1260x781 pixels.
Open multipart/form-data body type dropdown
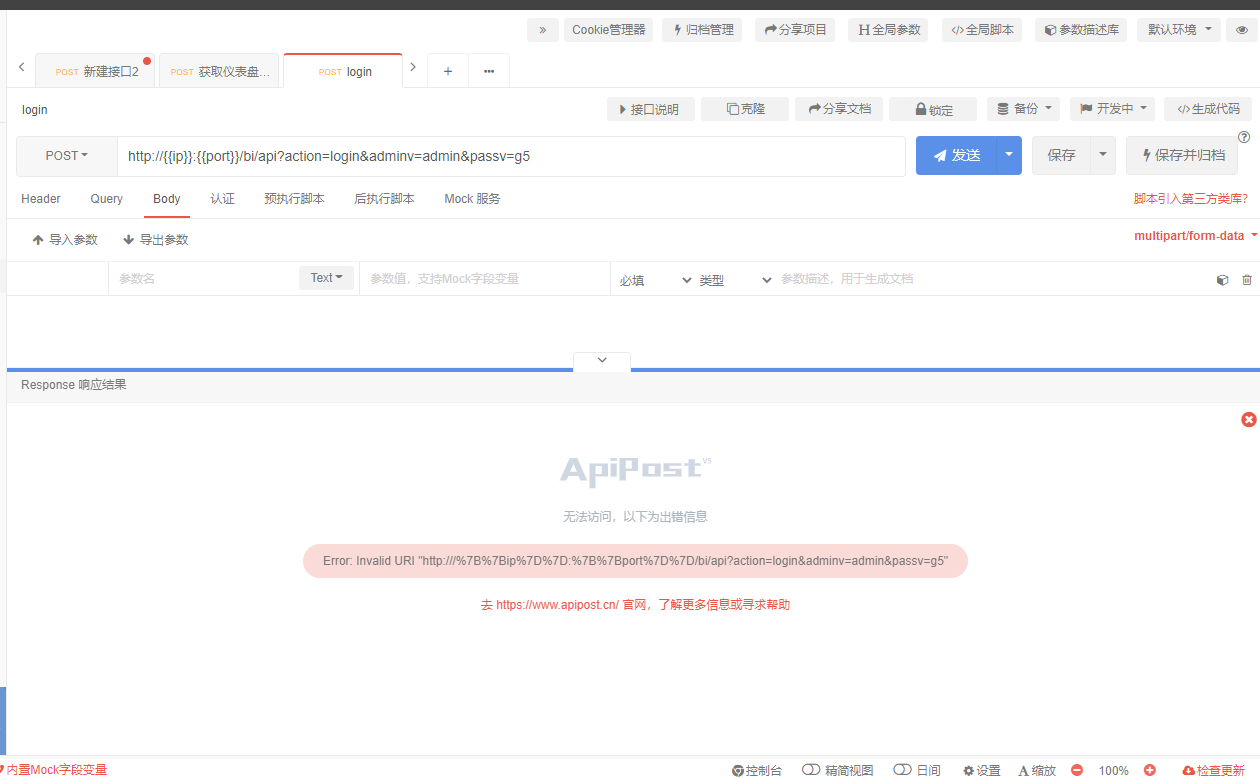1195,236
